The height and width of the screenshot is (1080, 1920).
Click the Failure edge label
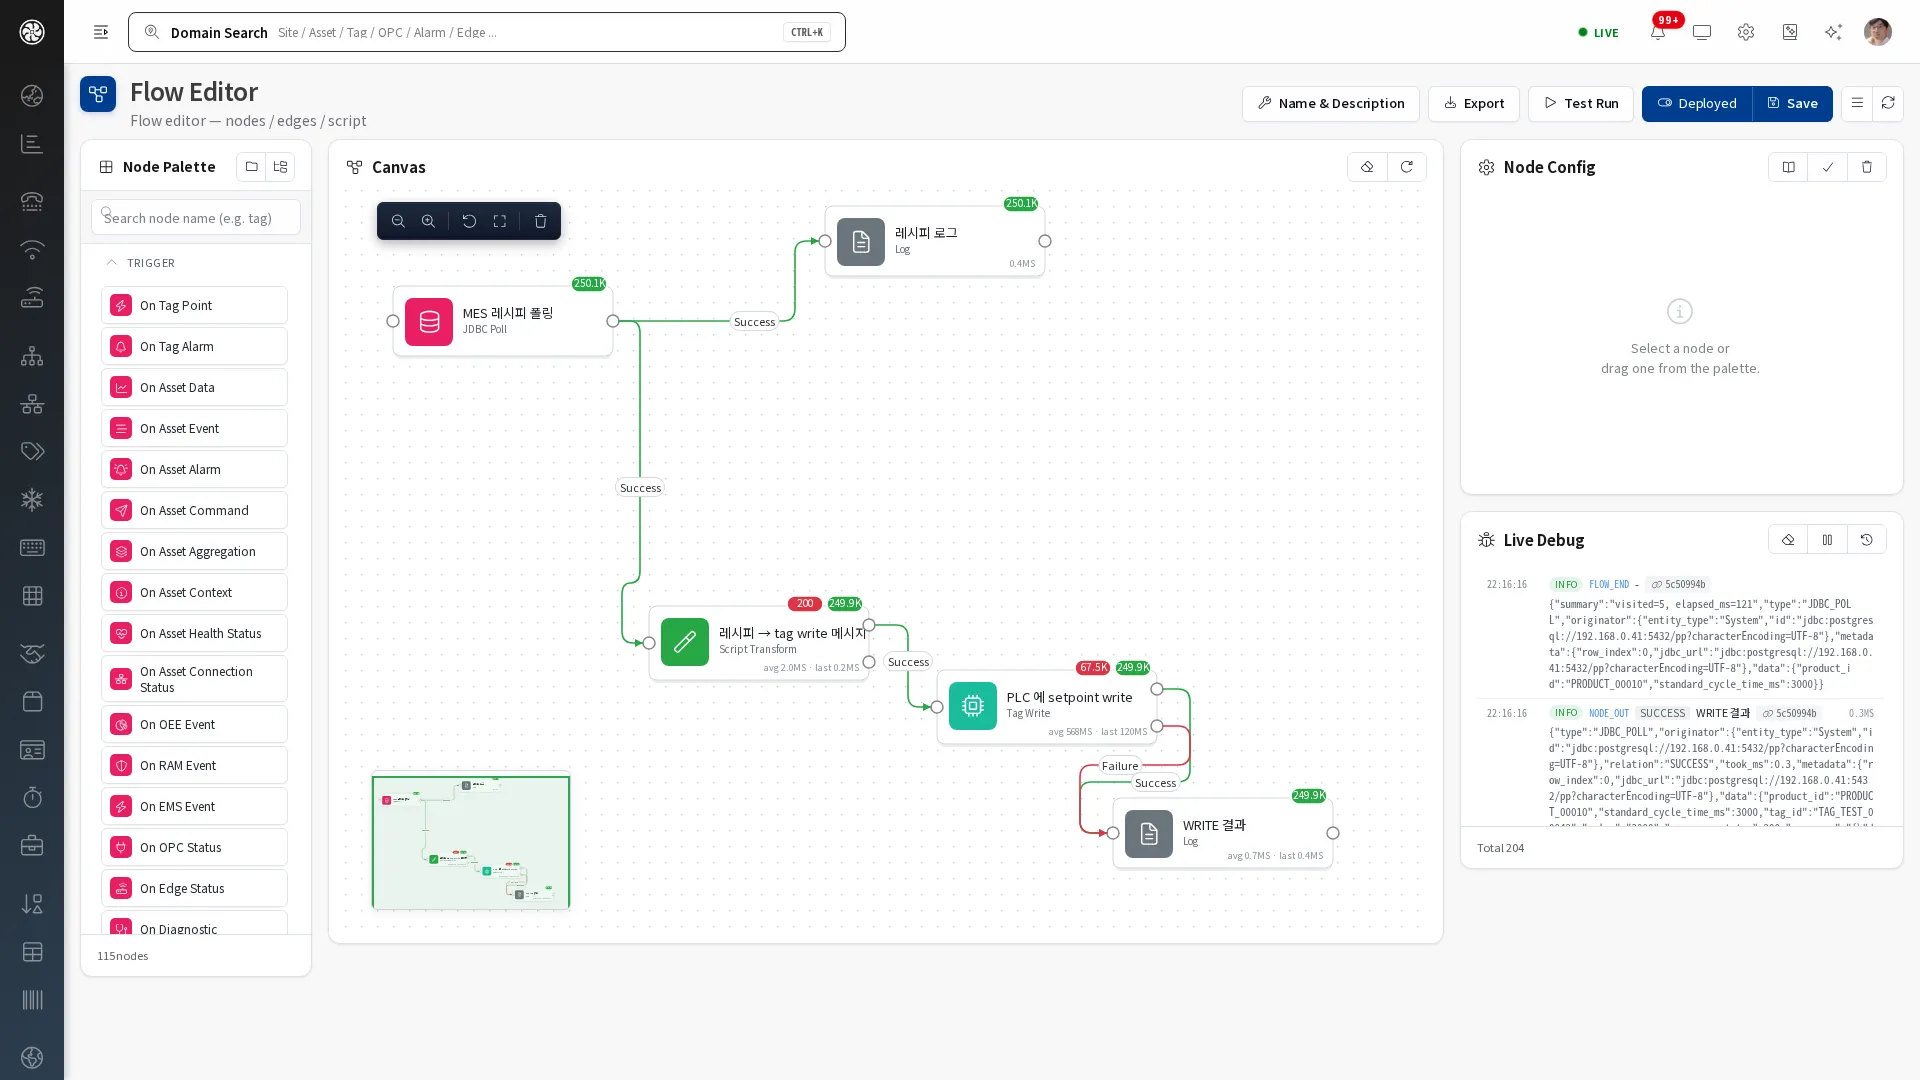(x=1120, y=766)
